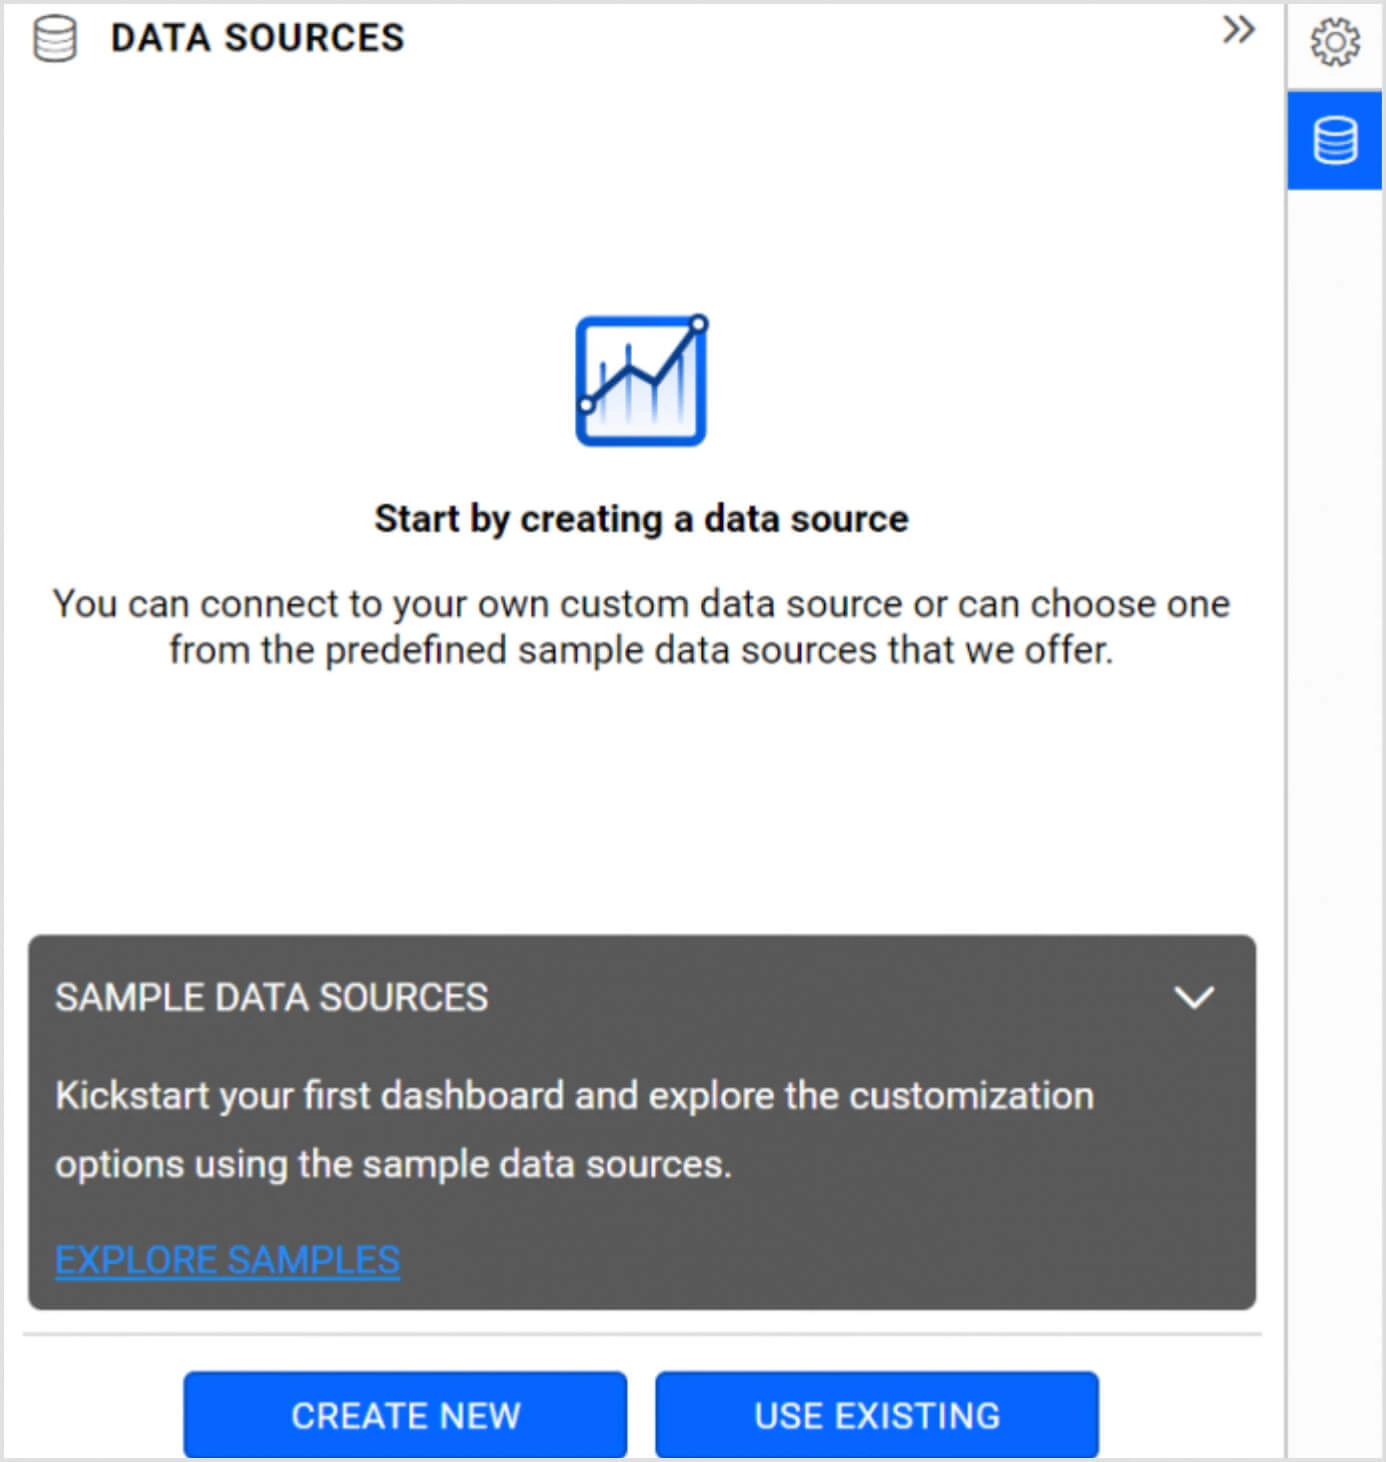Click the DATA SOURCES panel title
This screenshot has height=1462, width=1386.
coord(257,38)
